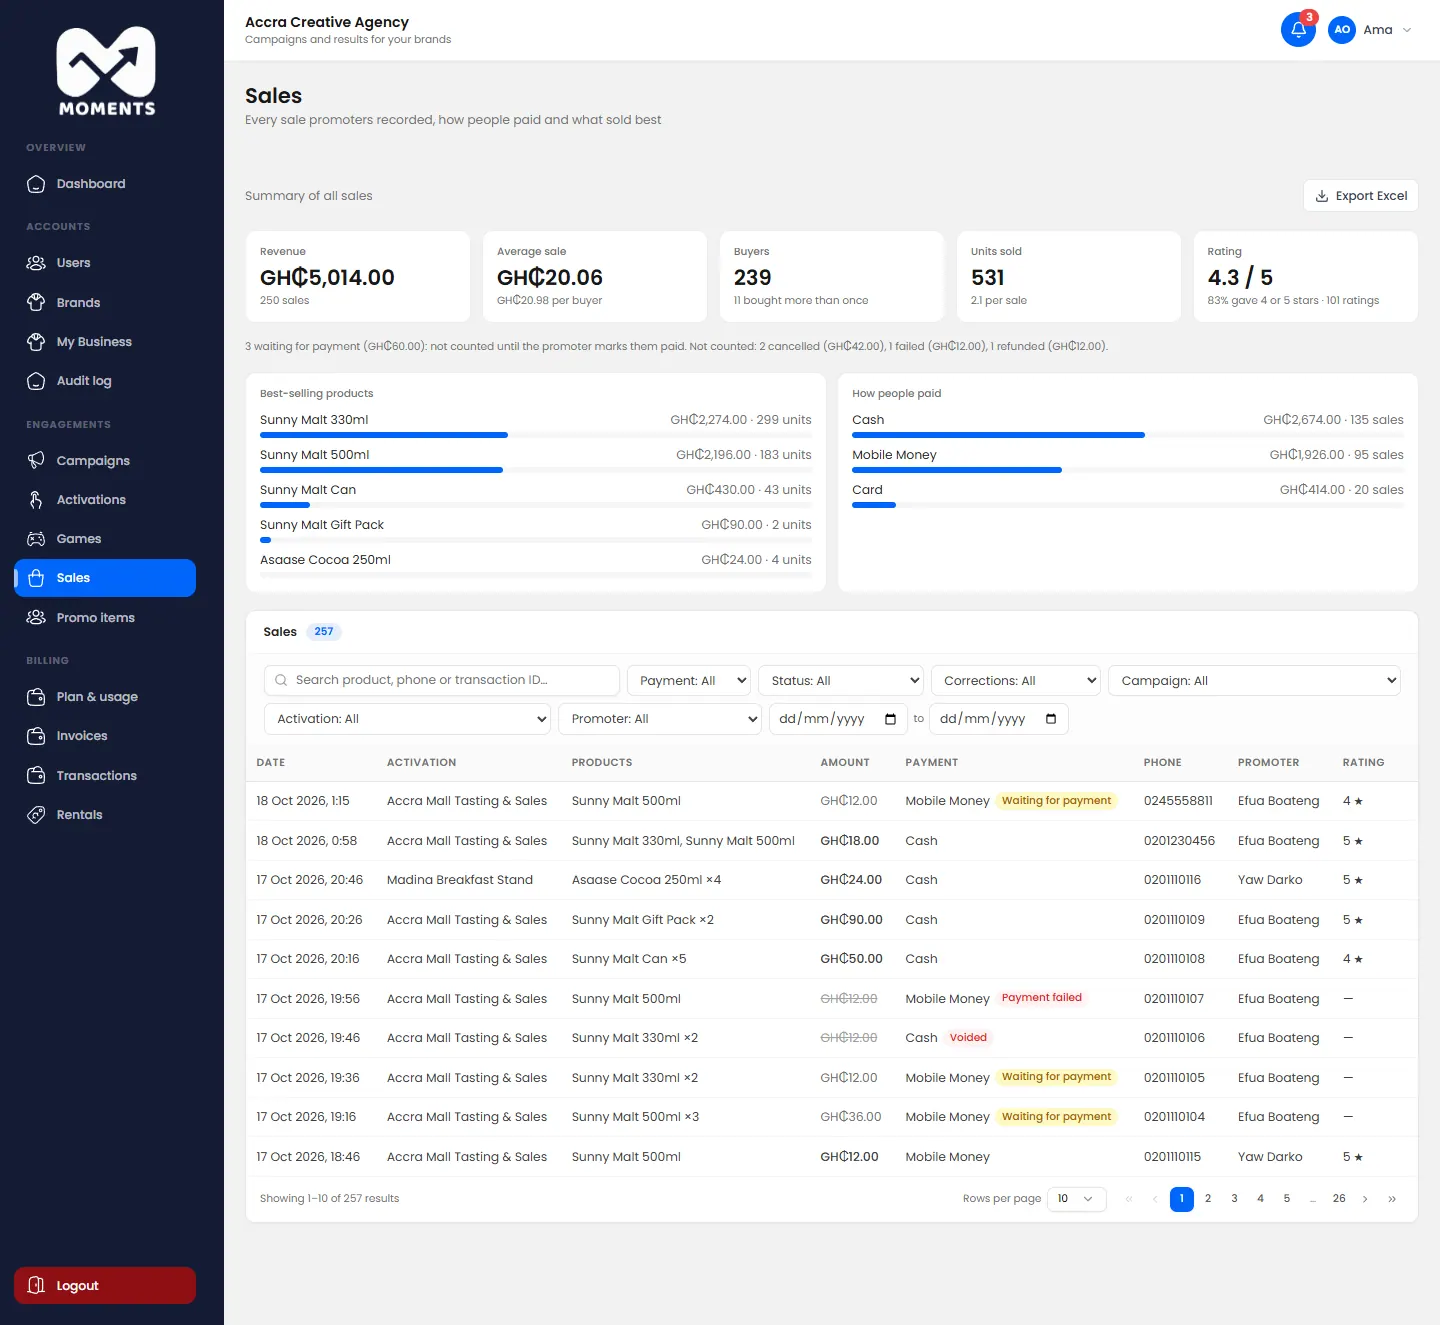This screenshot has width=1440, height=1325.
Task: Click the Moments logo
Action: [x=106, y=72]
